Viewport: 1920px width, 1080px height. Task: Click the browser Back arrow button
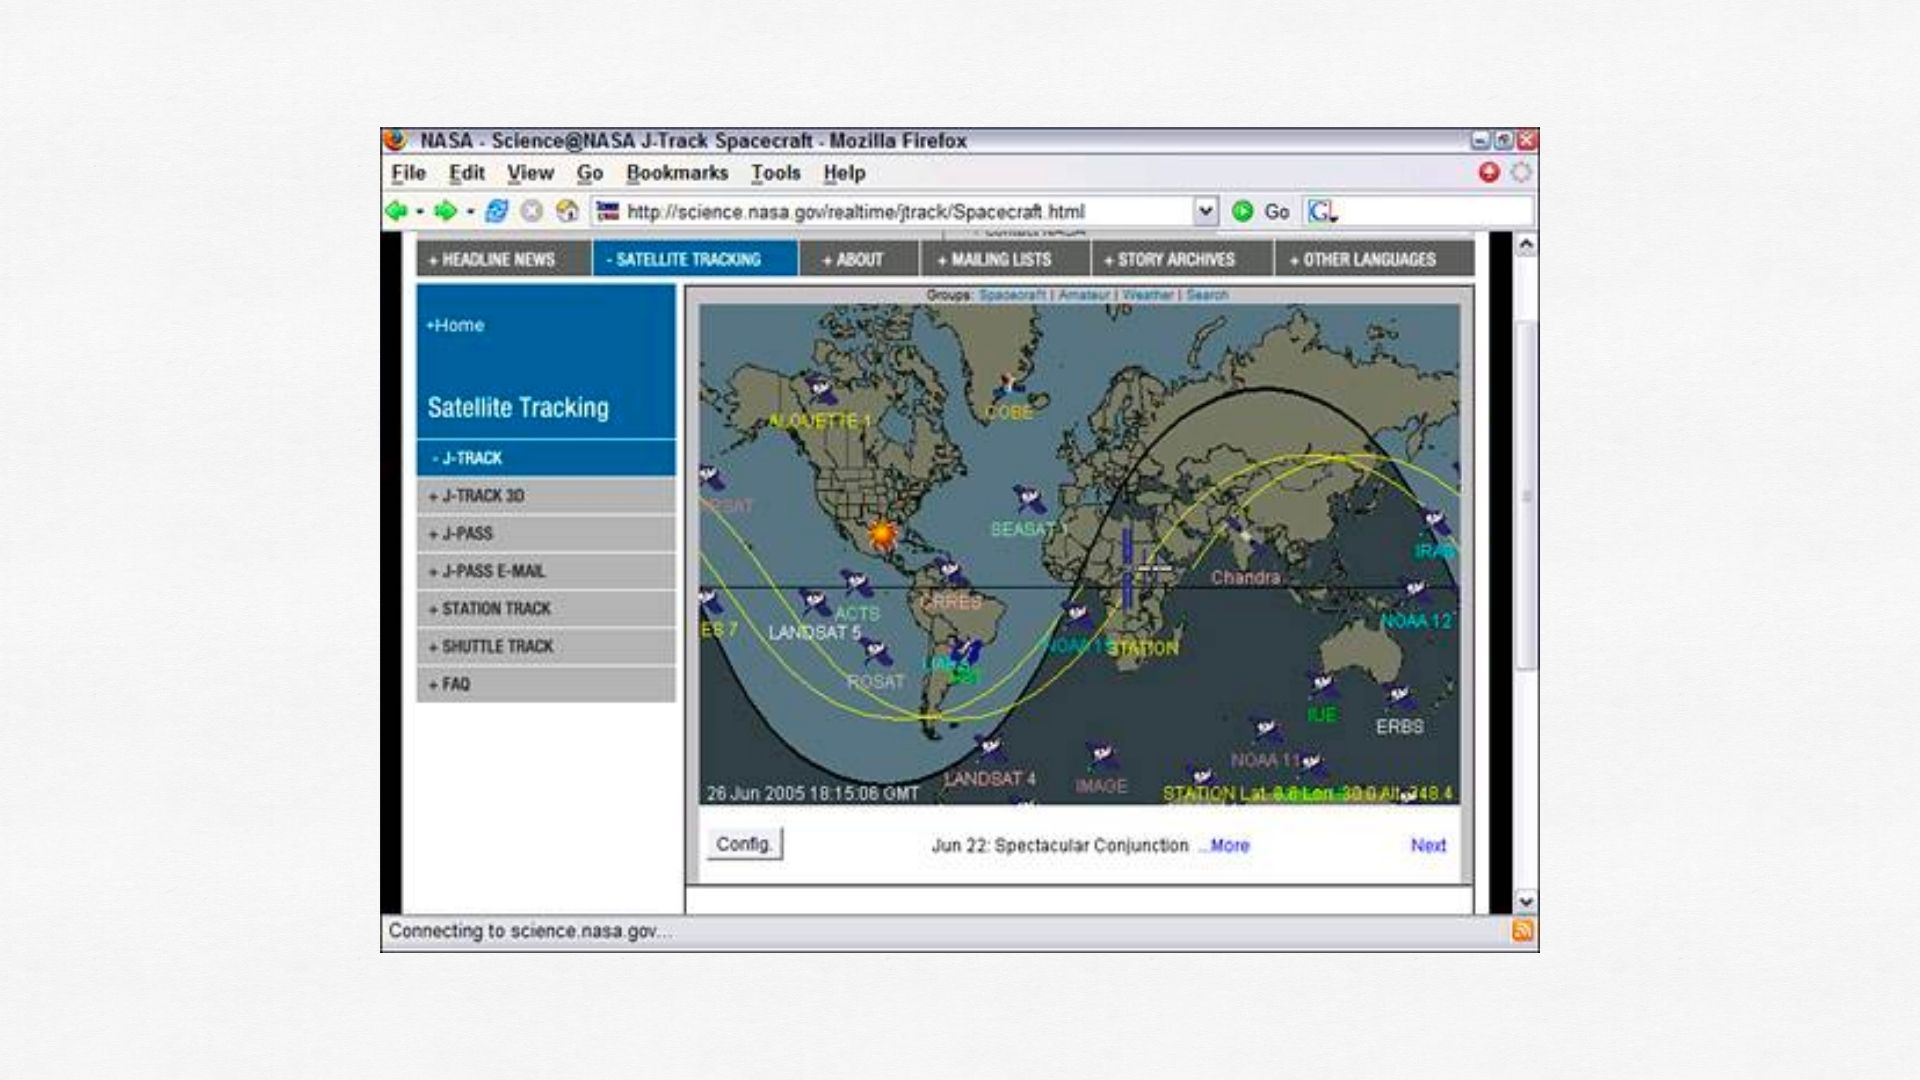397,211
